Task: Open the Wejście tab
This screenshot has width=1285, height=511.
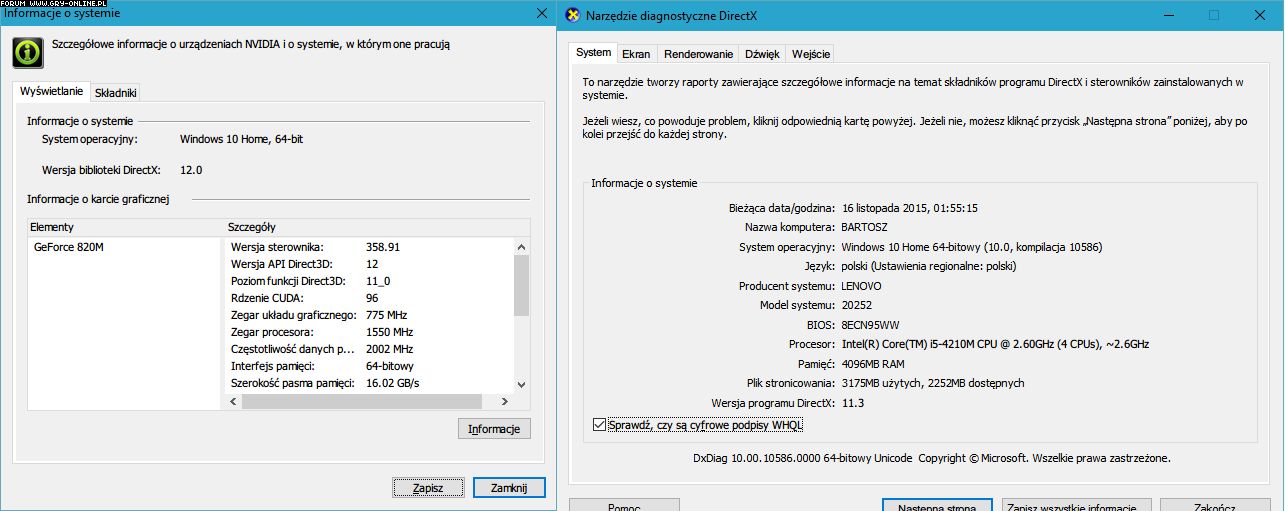Action: 810,54
